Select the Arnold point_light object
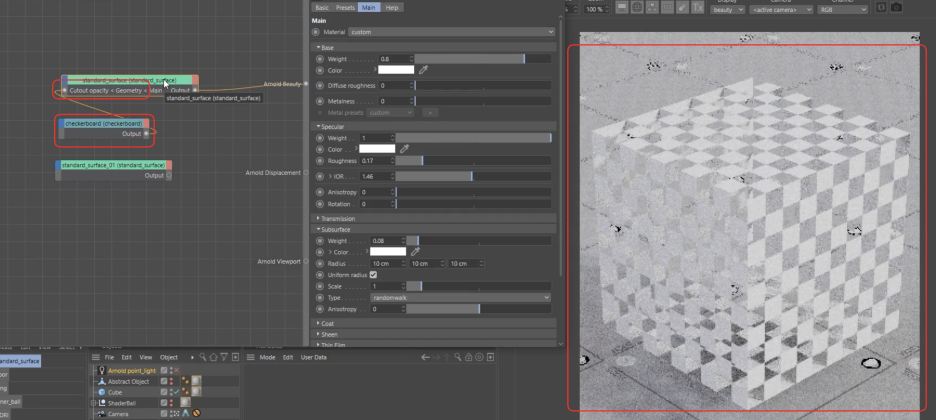The width and height of the screenshot is (936, 420). point(131,370)
